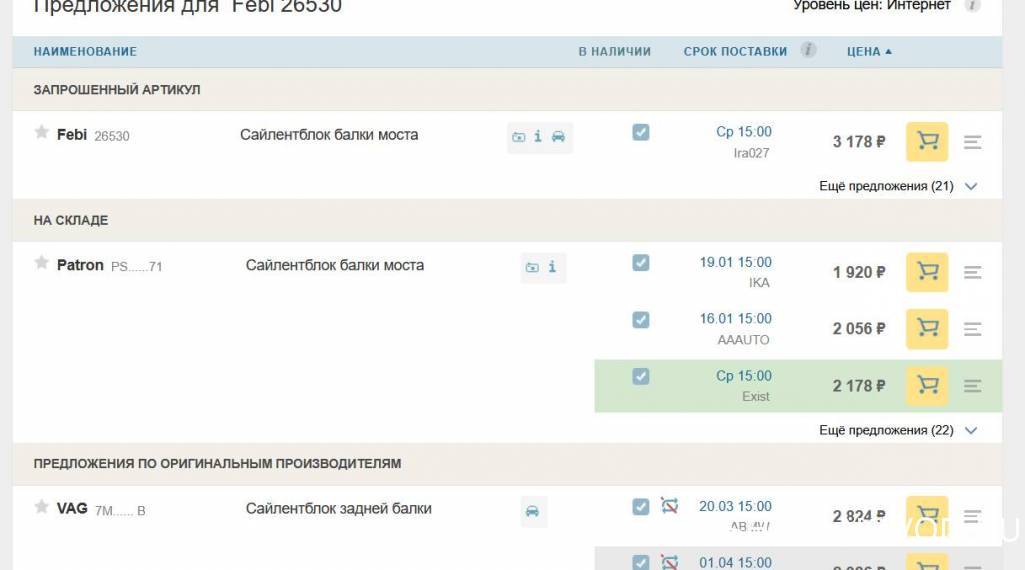Viewport: 1025px width, 570px height.
Task: Expand more offers (22) under Patron
Action: tap(897, 430)
